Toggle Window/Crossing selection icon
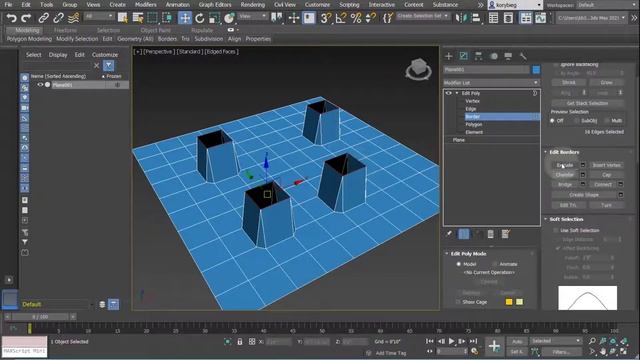 [167, 18]
